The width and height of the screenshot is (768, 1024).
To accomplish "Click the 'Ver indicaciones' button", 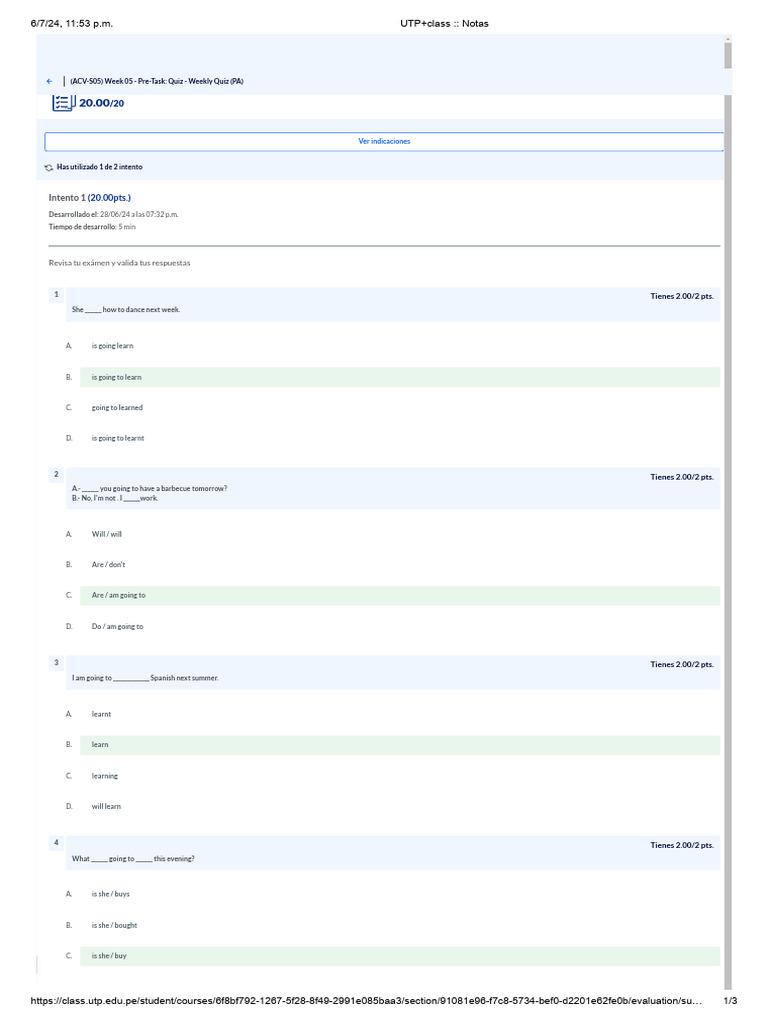I will pyautogui.click(x=384, y=142).
